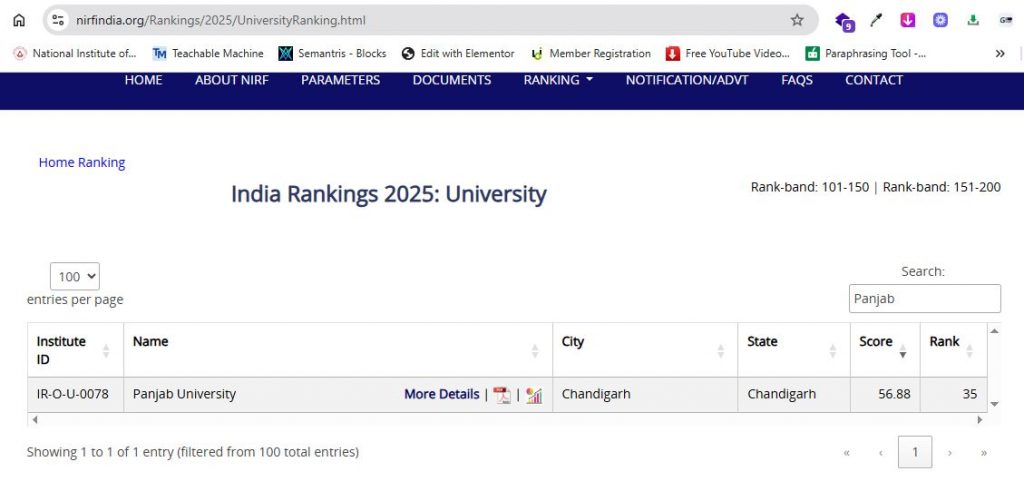Go to the PARAMETERS menu item
Screen dimensions: 1024x491
[340, 80]
